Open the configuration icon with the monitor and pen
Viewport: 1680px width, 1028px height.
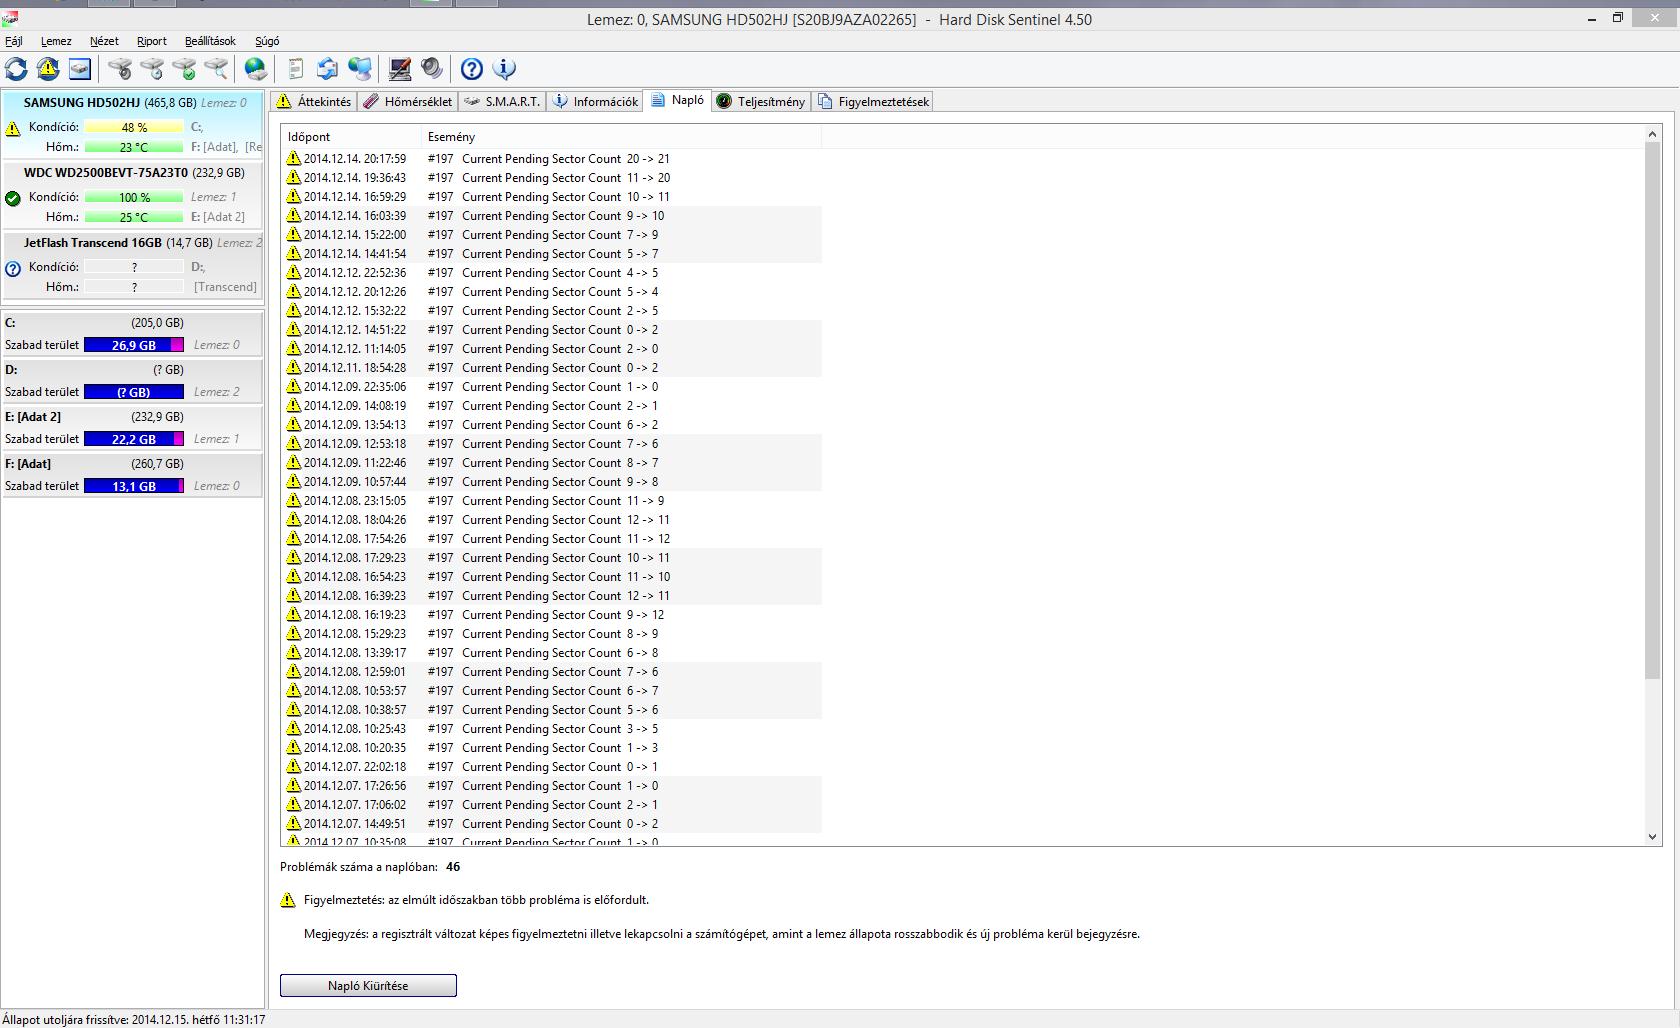point(400,69)
